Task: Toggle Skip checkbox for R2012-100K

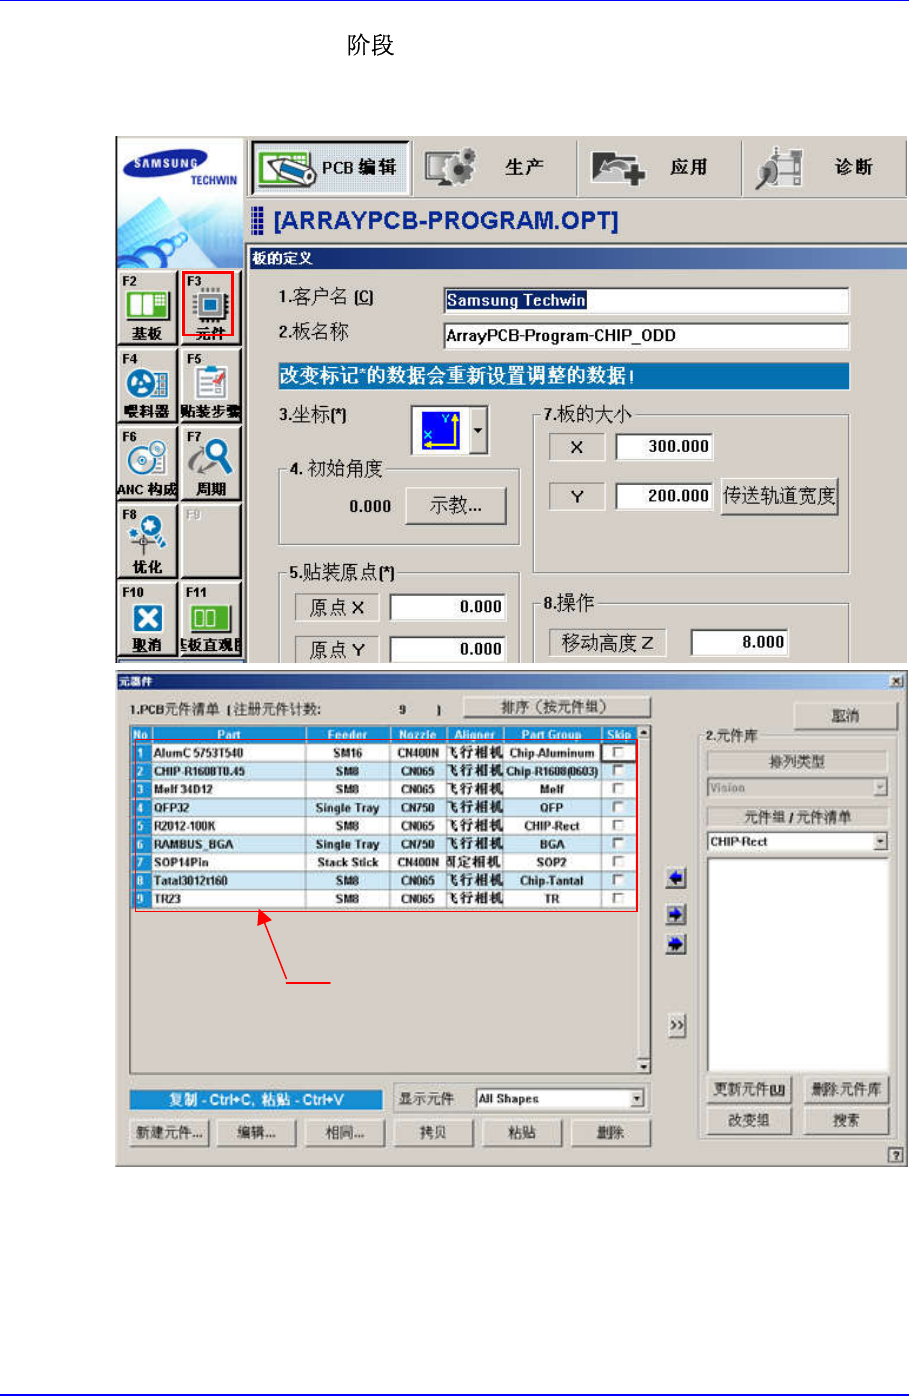Action: [618, 825]
